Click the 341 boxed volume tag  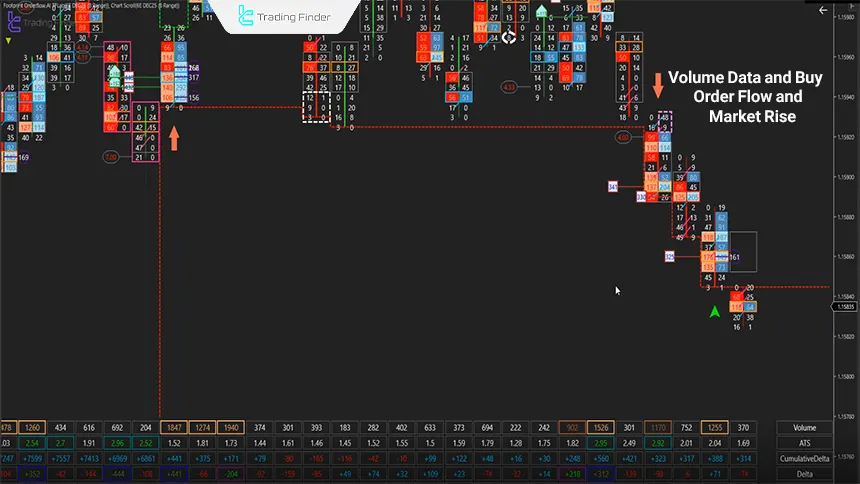coord(613,187)
